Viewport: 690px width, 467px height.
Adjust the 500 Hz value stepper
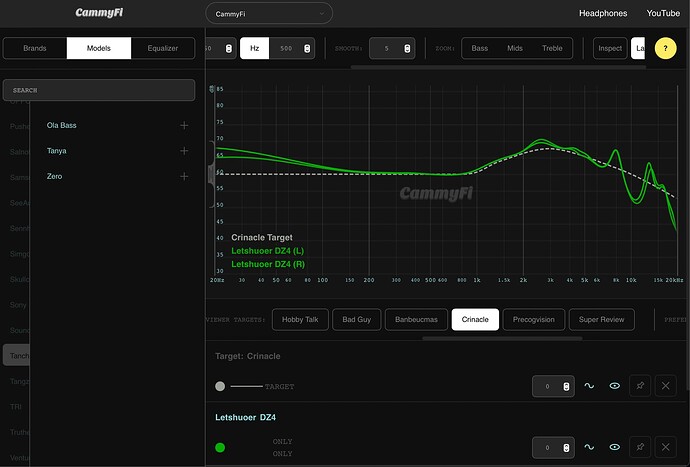click(307, 48)
